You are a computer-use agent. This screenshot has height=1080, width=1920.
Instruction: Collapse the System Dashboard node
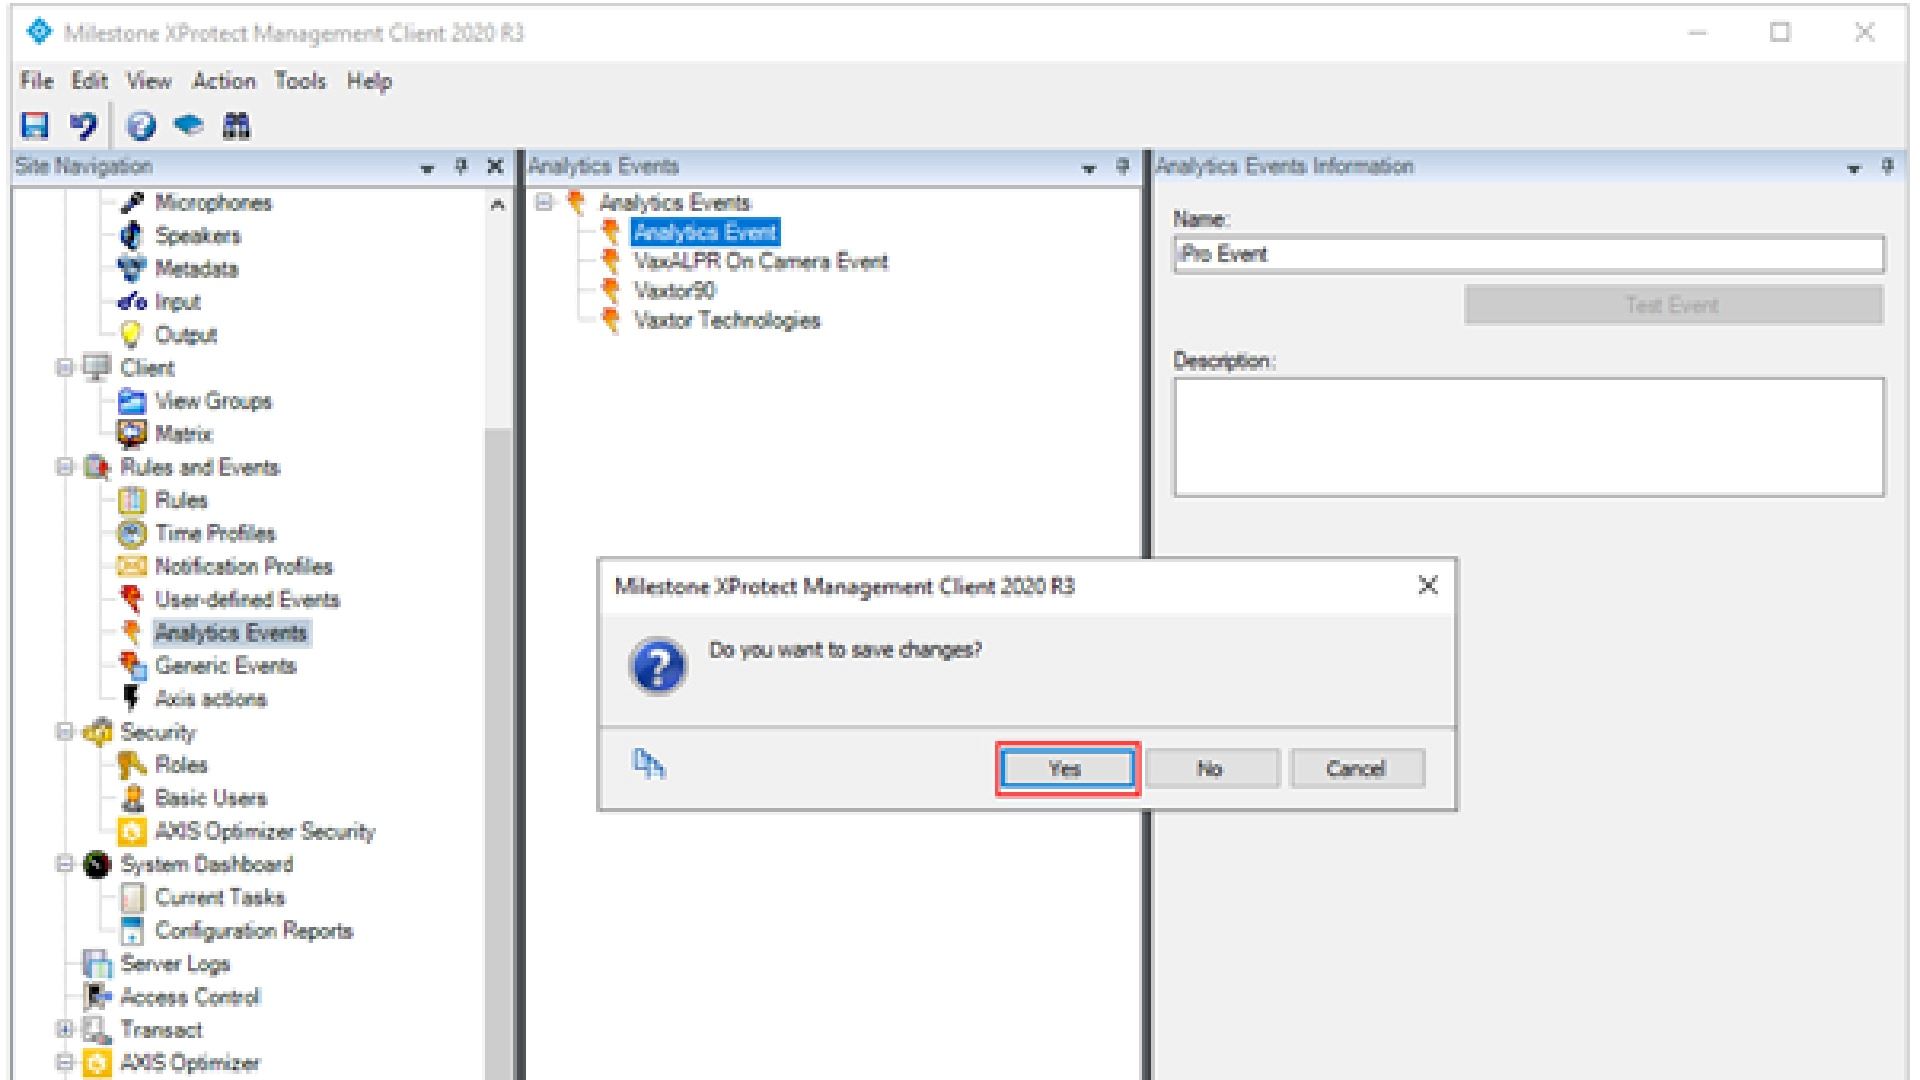click(x=65, y=864)
